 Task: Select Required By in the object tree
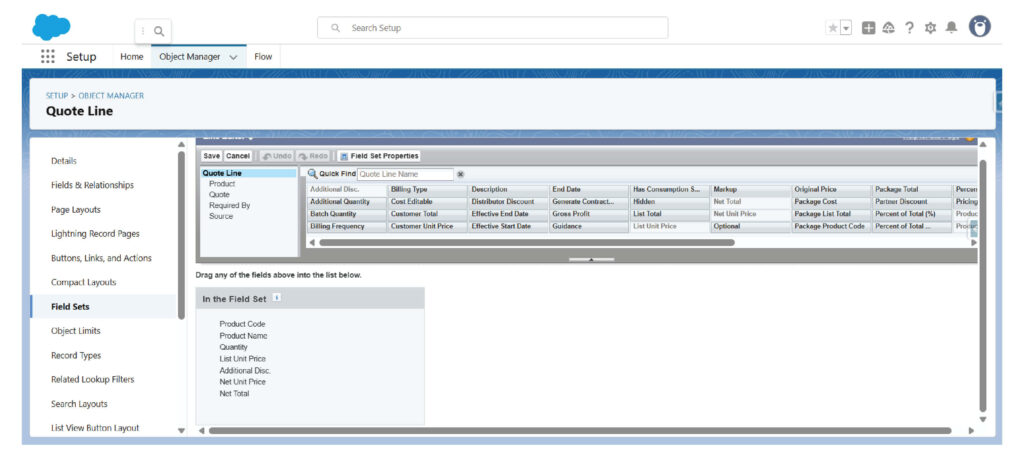click(x=229, y=205)
